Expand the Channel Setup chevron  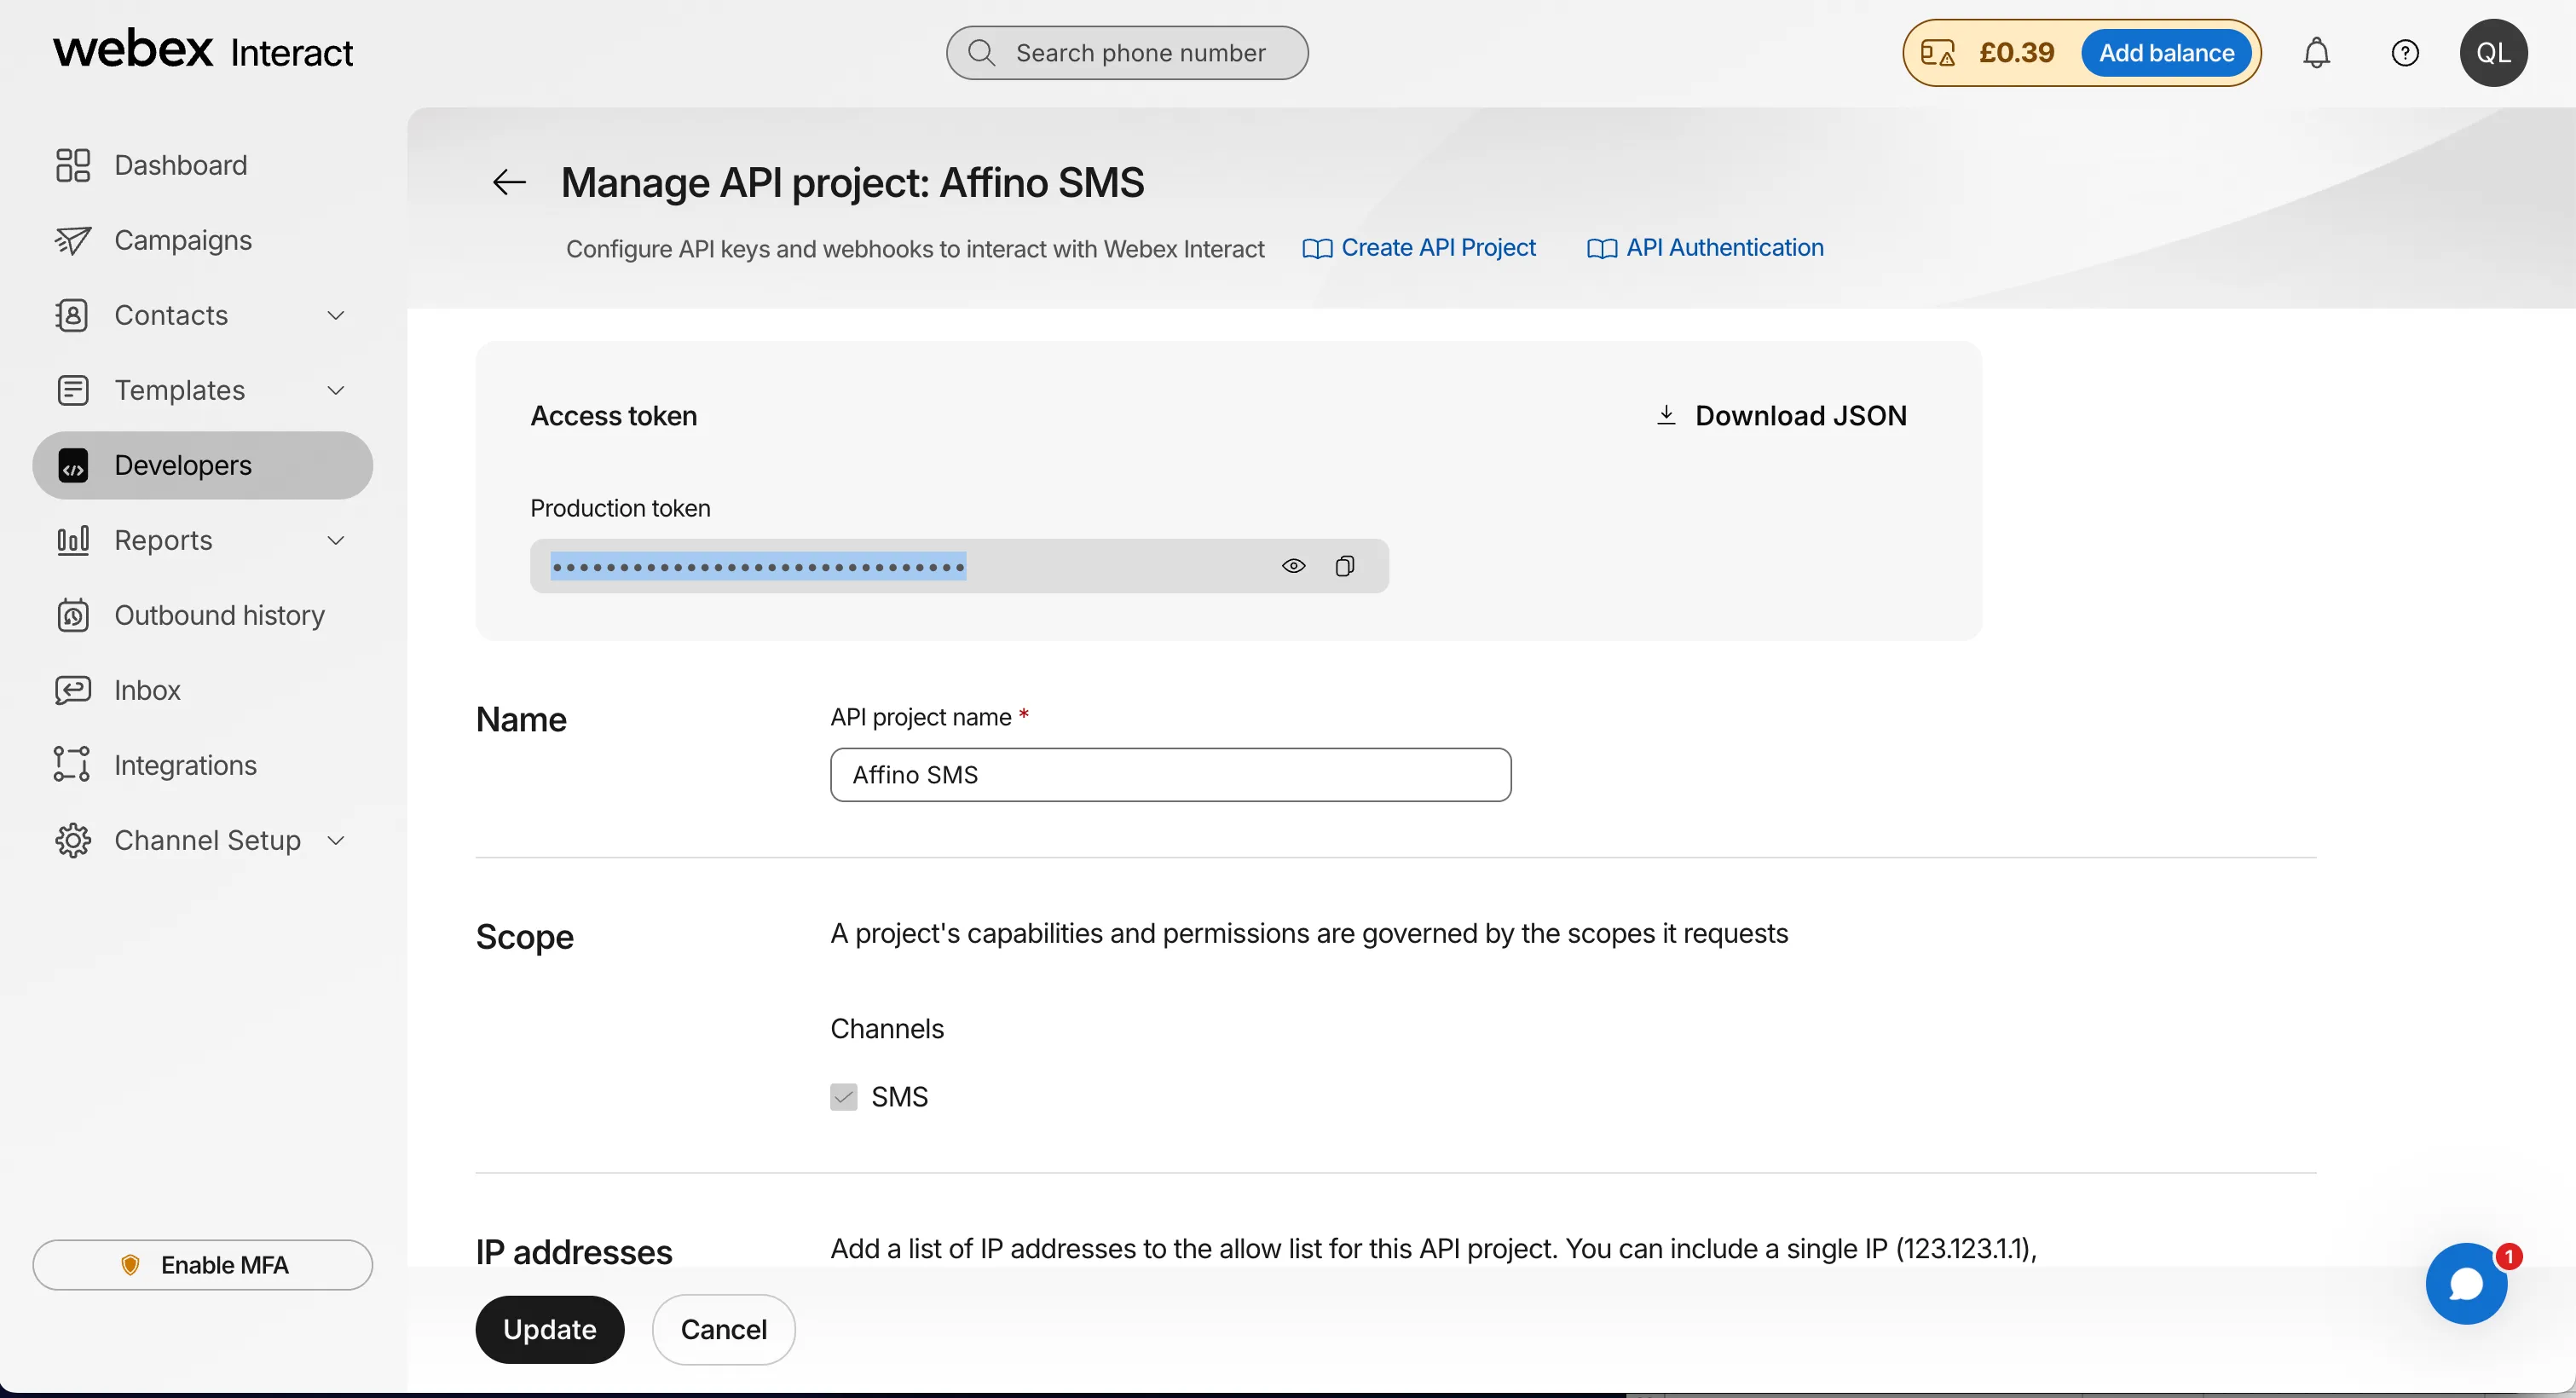pos(335,840)
